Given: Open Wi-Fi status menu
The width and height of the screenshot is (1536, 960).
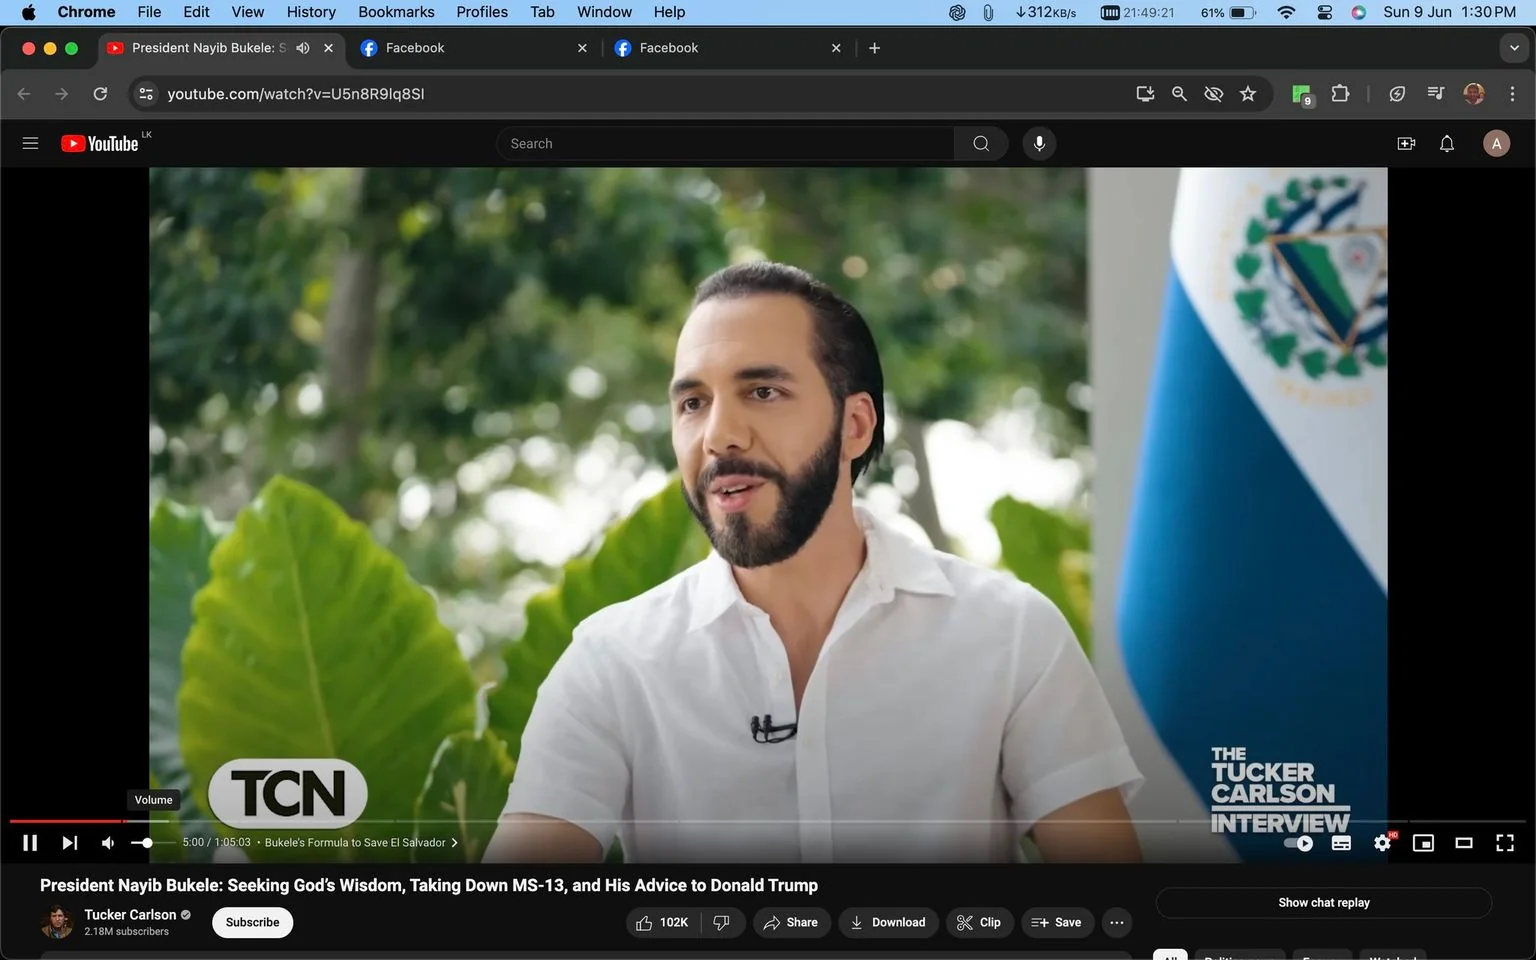Looking at the screenshot, I should [1286, 12].
